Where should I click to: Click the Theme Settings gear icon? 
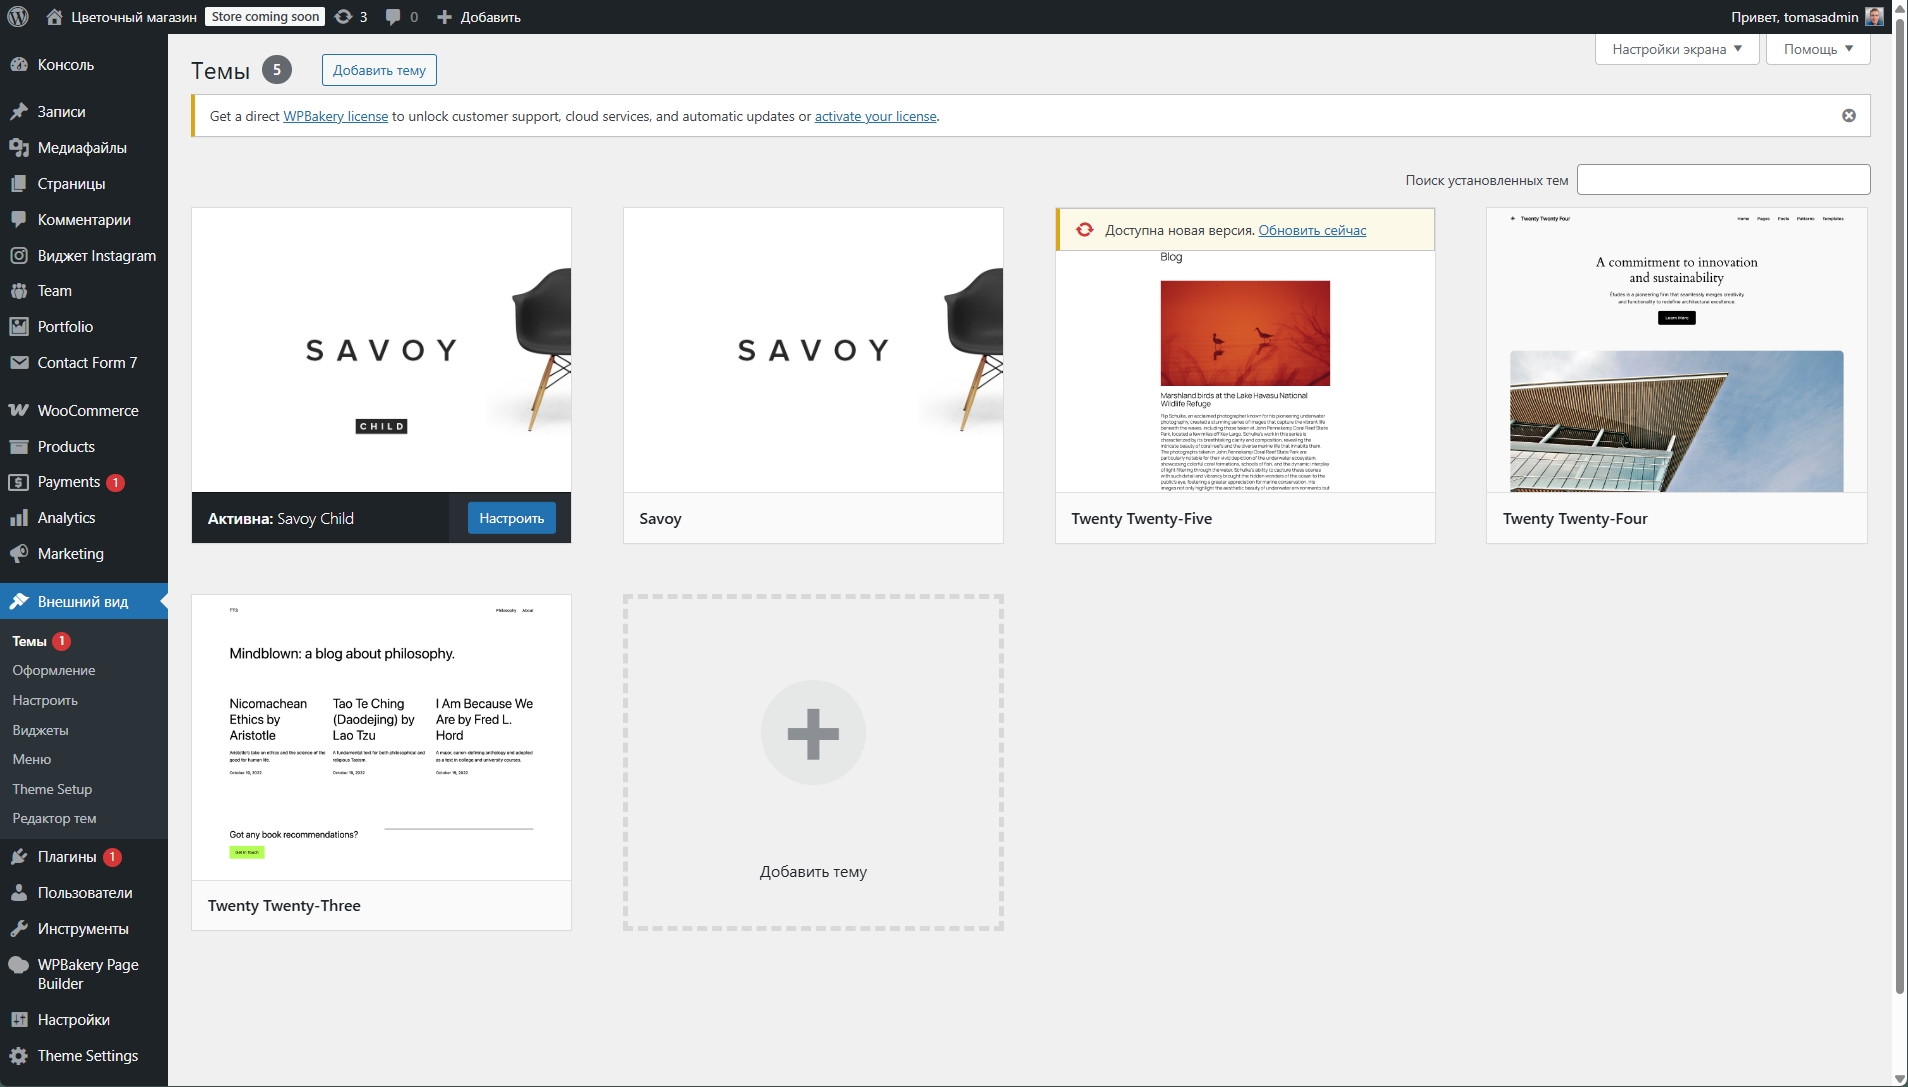(19, 1056)
